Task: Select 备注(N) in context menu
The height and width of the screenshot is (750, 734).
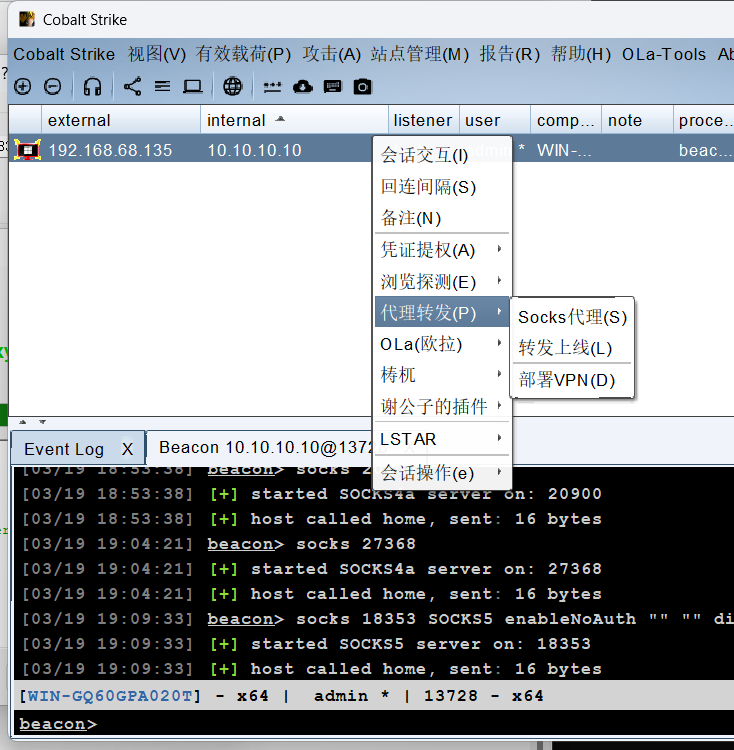Action: coord(442,219)
